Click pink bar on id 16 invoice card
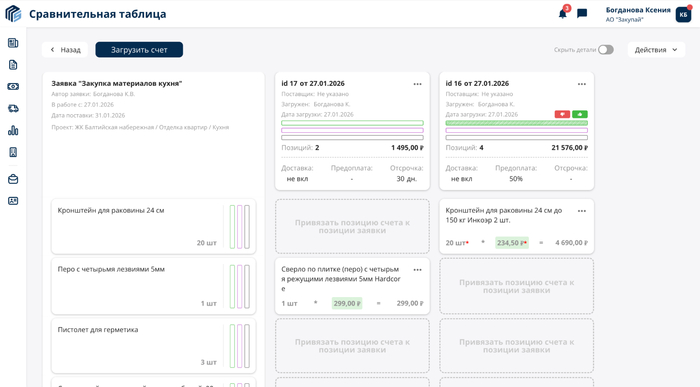This screenshot has width=700, height=387. [x=517, y=130]
